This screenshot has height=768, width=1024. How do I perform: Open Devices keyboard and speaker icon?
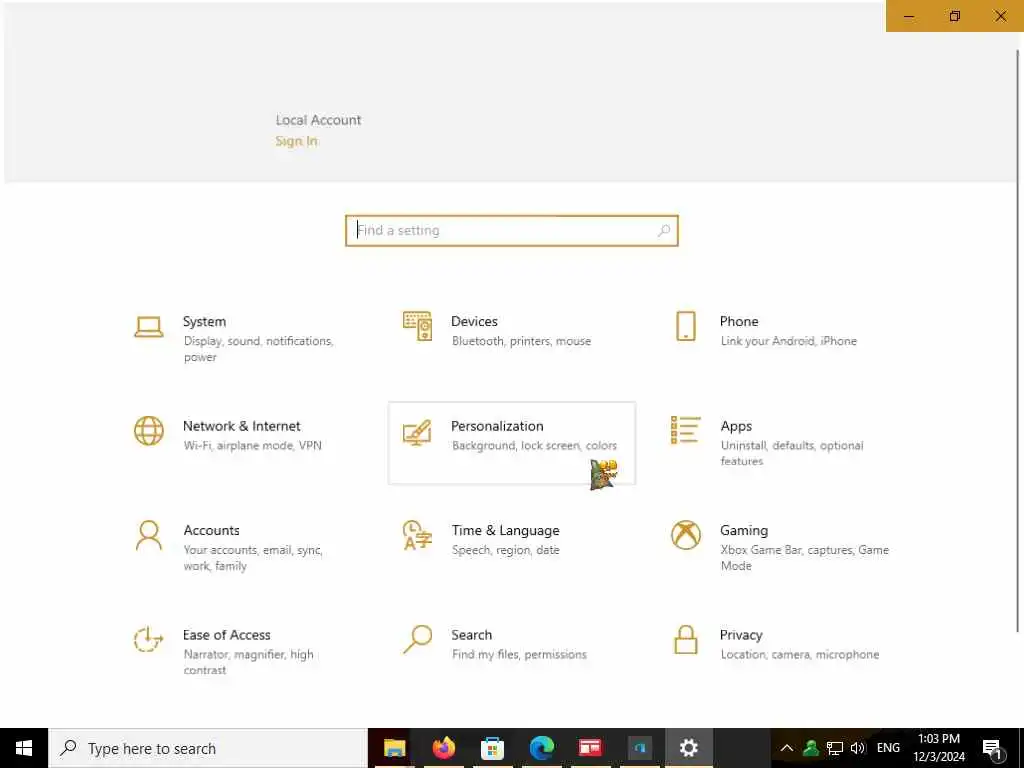[x=417, y=326]
